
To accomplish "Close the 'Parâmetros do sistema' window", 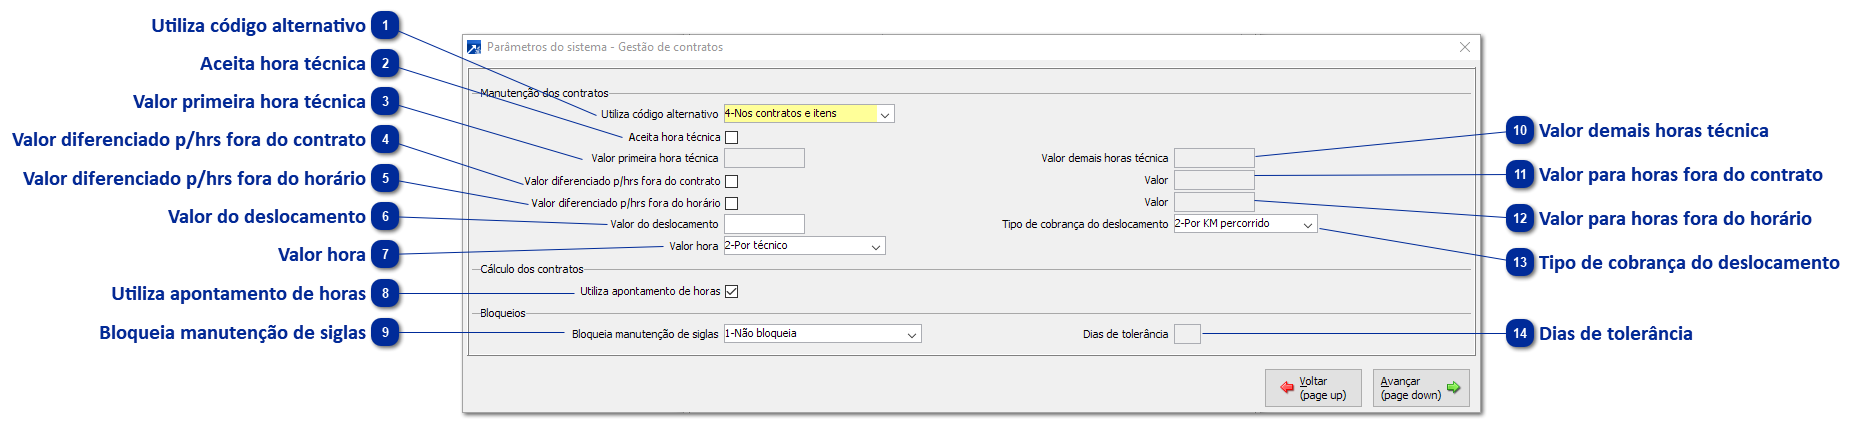I will [1465, 47].
